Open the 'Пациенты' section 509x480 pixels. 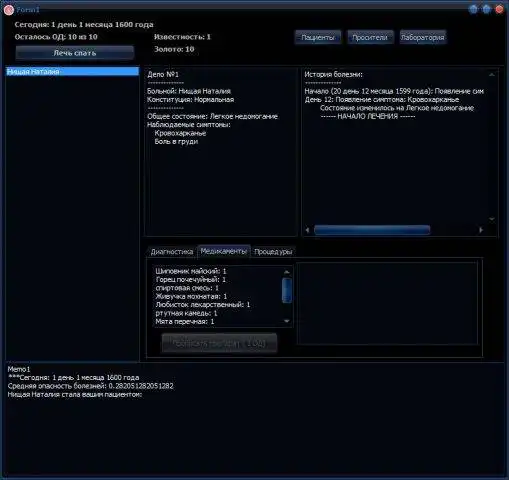pyautogui.click(x=318, y=37)
